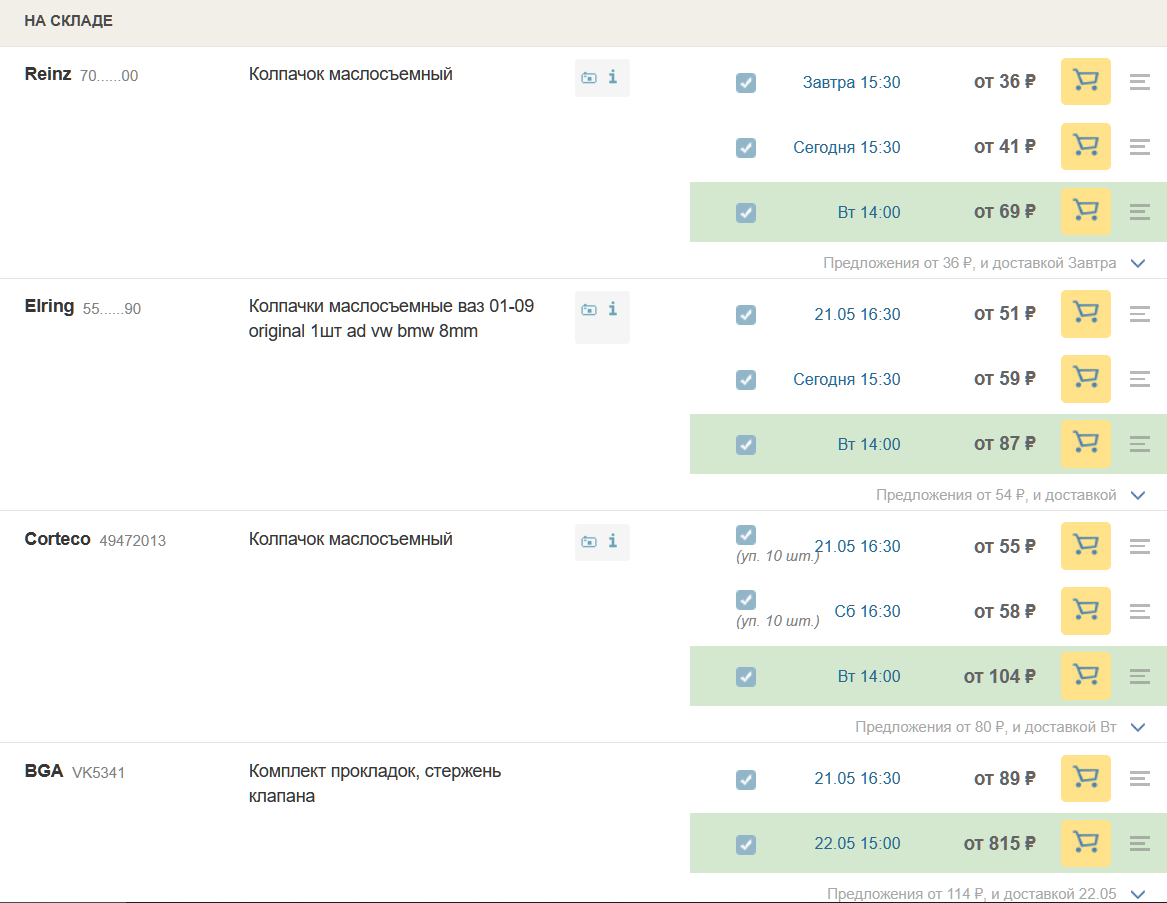This screenshot has height=903, width=1167.
Task: Click 'Колпачки маслосъемные ваз 01-09' description
Action: point(391,306)
